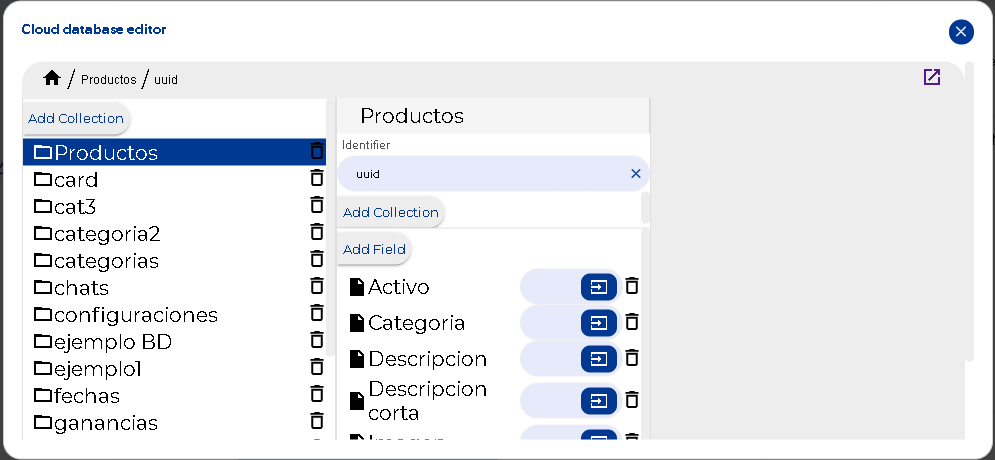Delete the ejemplo1 collection
This screenshot has height=460, width=995.
pos(317,367)
